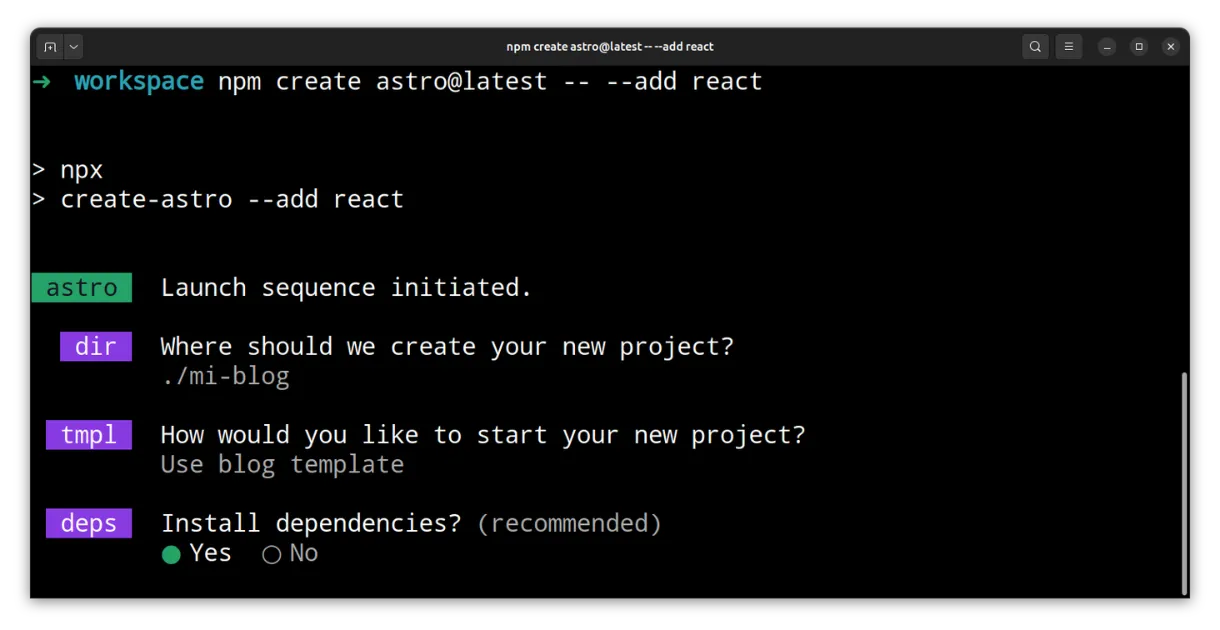Maximize the terminal window
The image size is (1220, 630).
(1139, 47)
